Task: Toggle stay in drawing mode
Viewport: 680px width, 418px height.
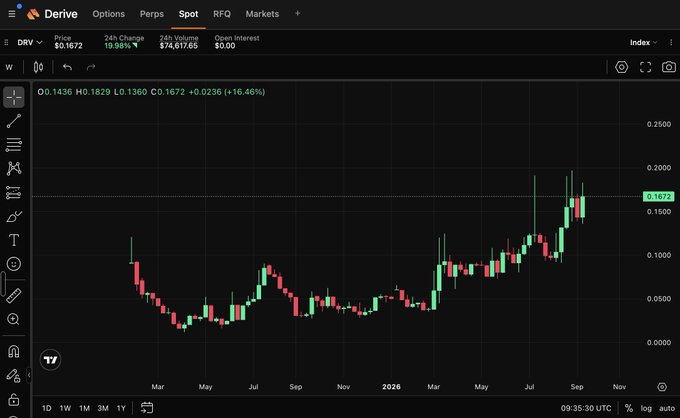Action: click(14, 376)
